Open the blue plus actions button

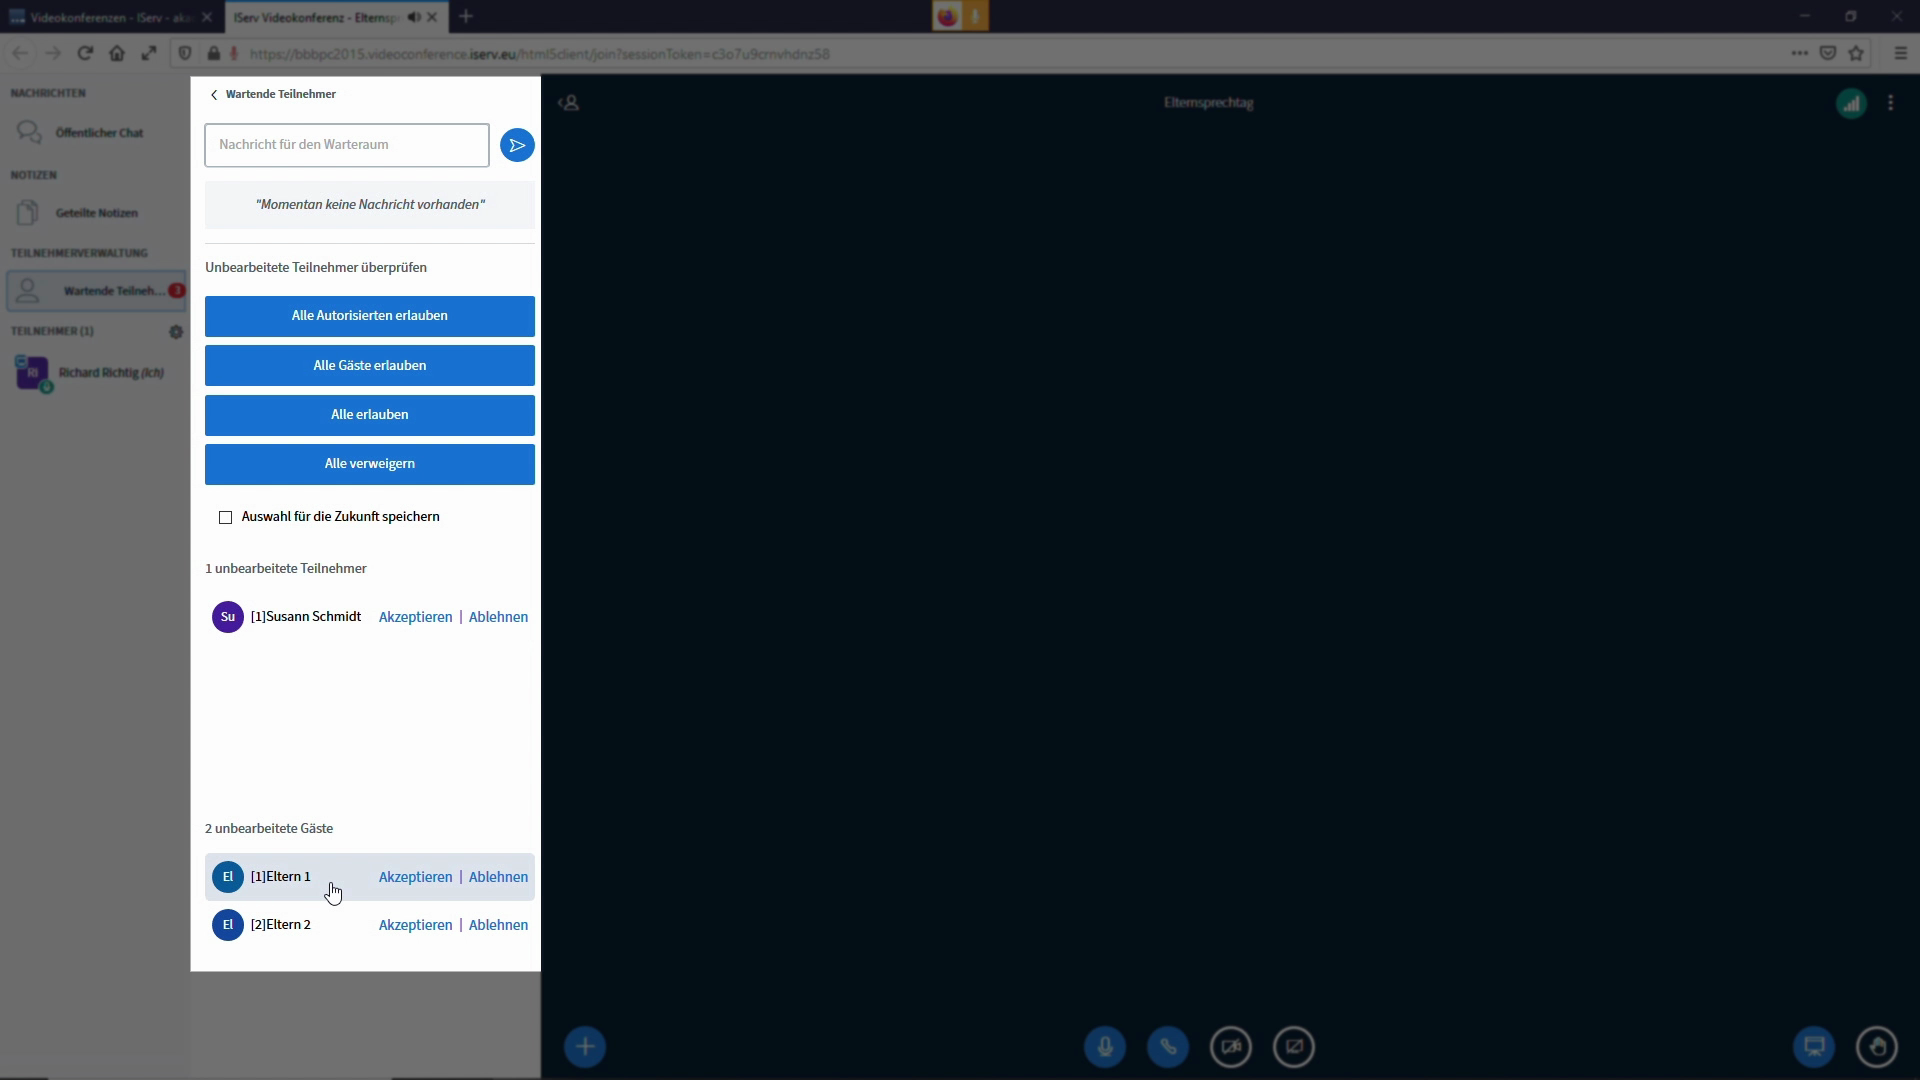585,1047
